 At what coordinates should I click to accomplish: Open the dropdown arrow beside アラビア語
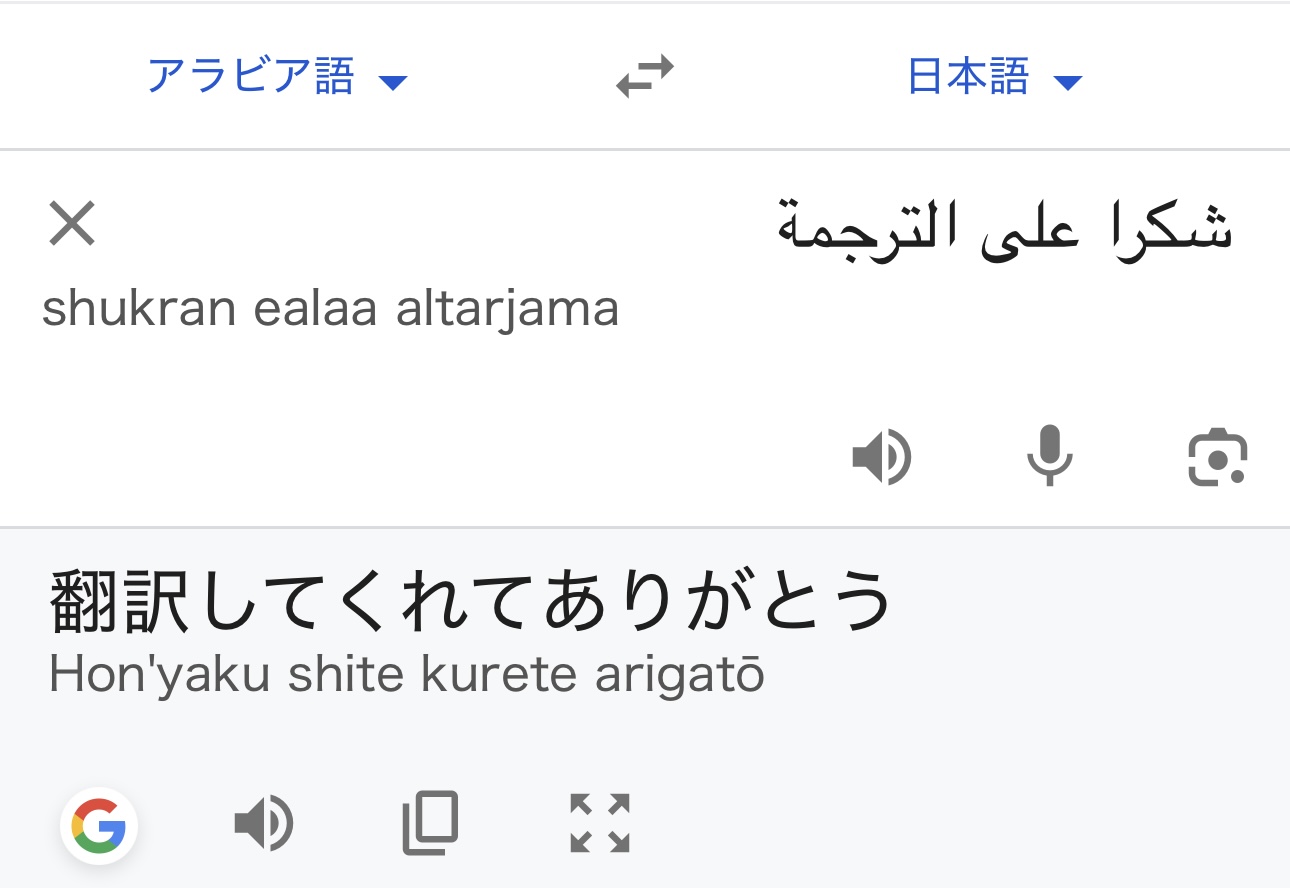coord(393,82)
